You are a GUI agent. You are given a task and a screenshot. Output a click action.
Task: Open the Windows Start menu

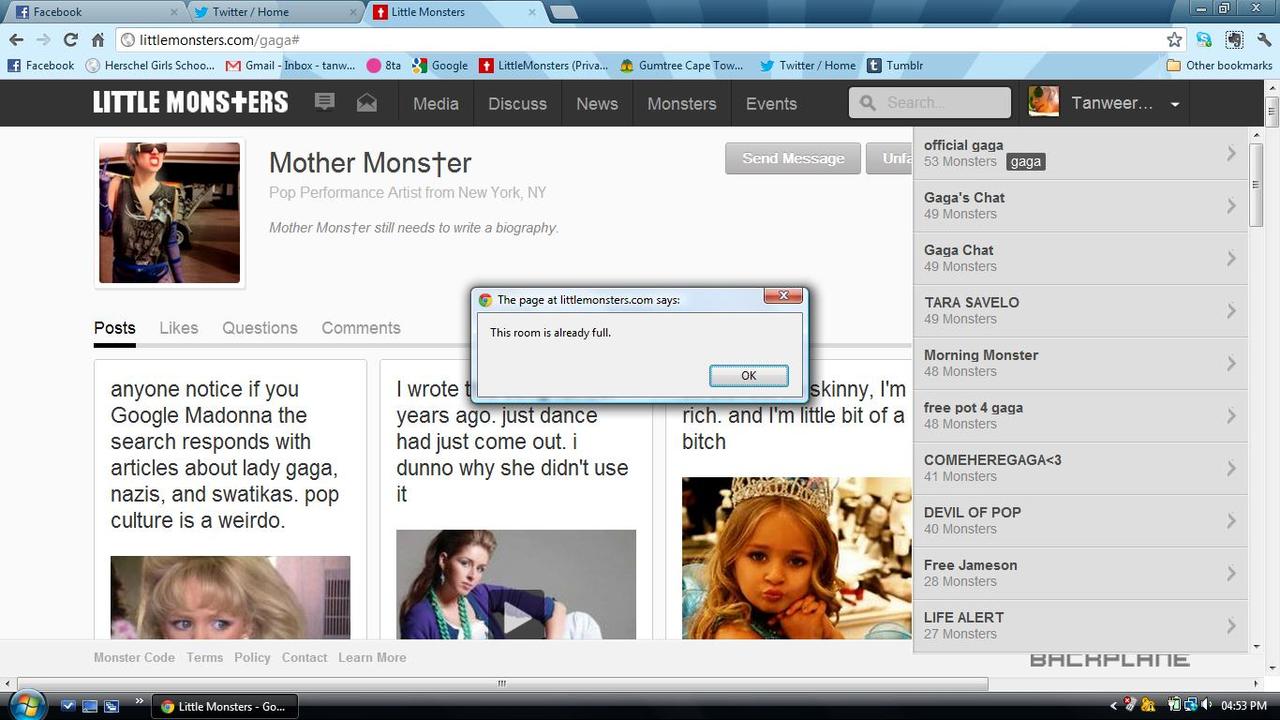tap(25, 705)
